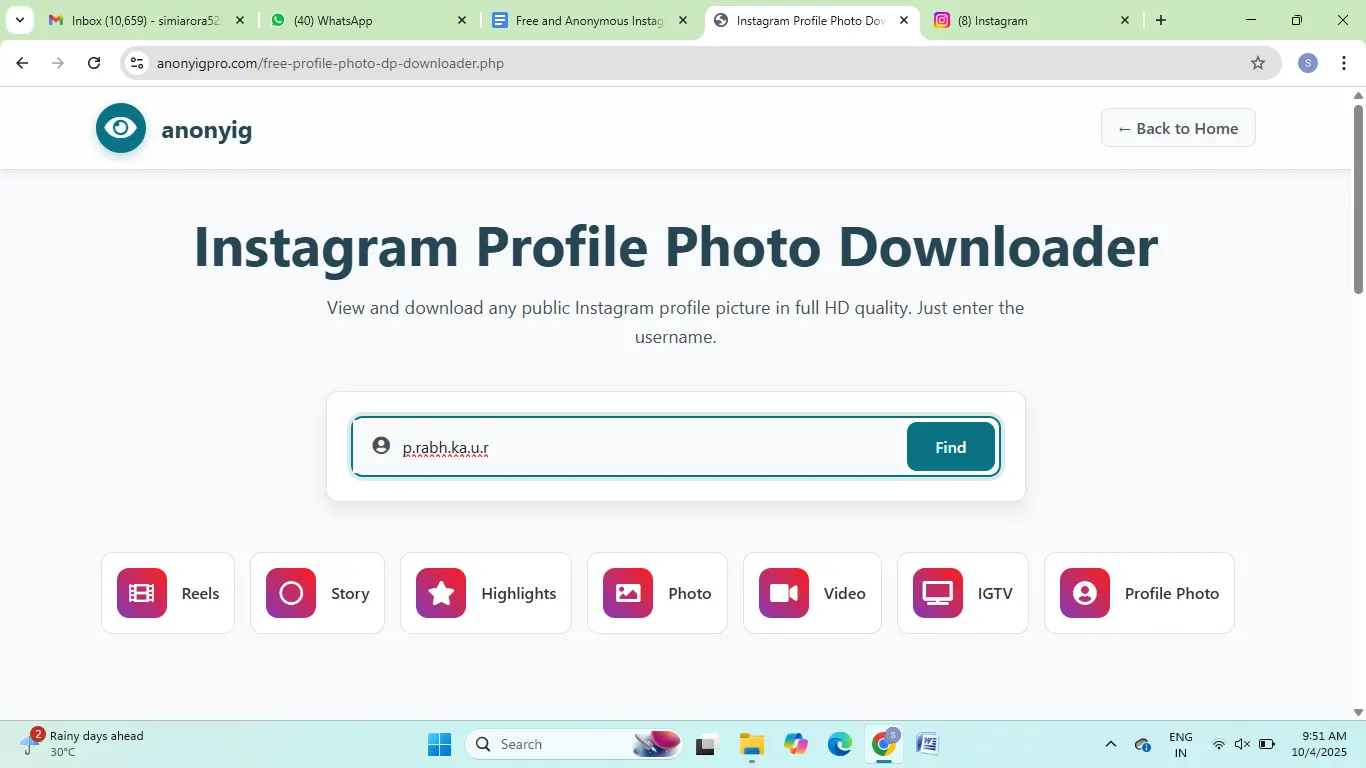Open the Highlights downloader link
1366x768 pixels.
(x=486, y=593)
